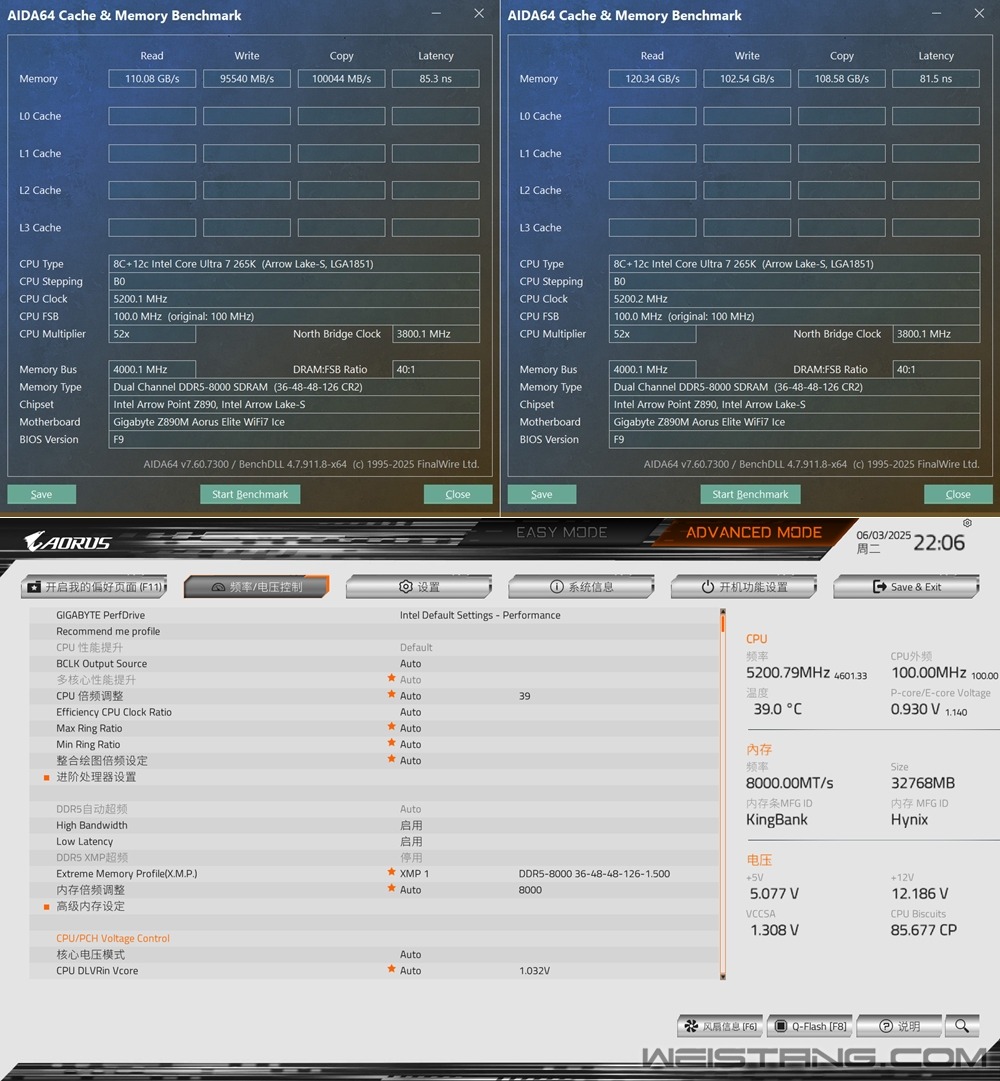1000x1081 pixels.
Task: Click the favorite star beside 多核心性能提升
Action: 391,679
